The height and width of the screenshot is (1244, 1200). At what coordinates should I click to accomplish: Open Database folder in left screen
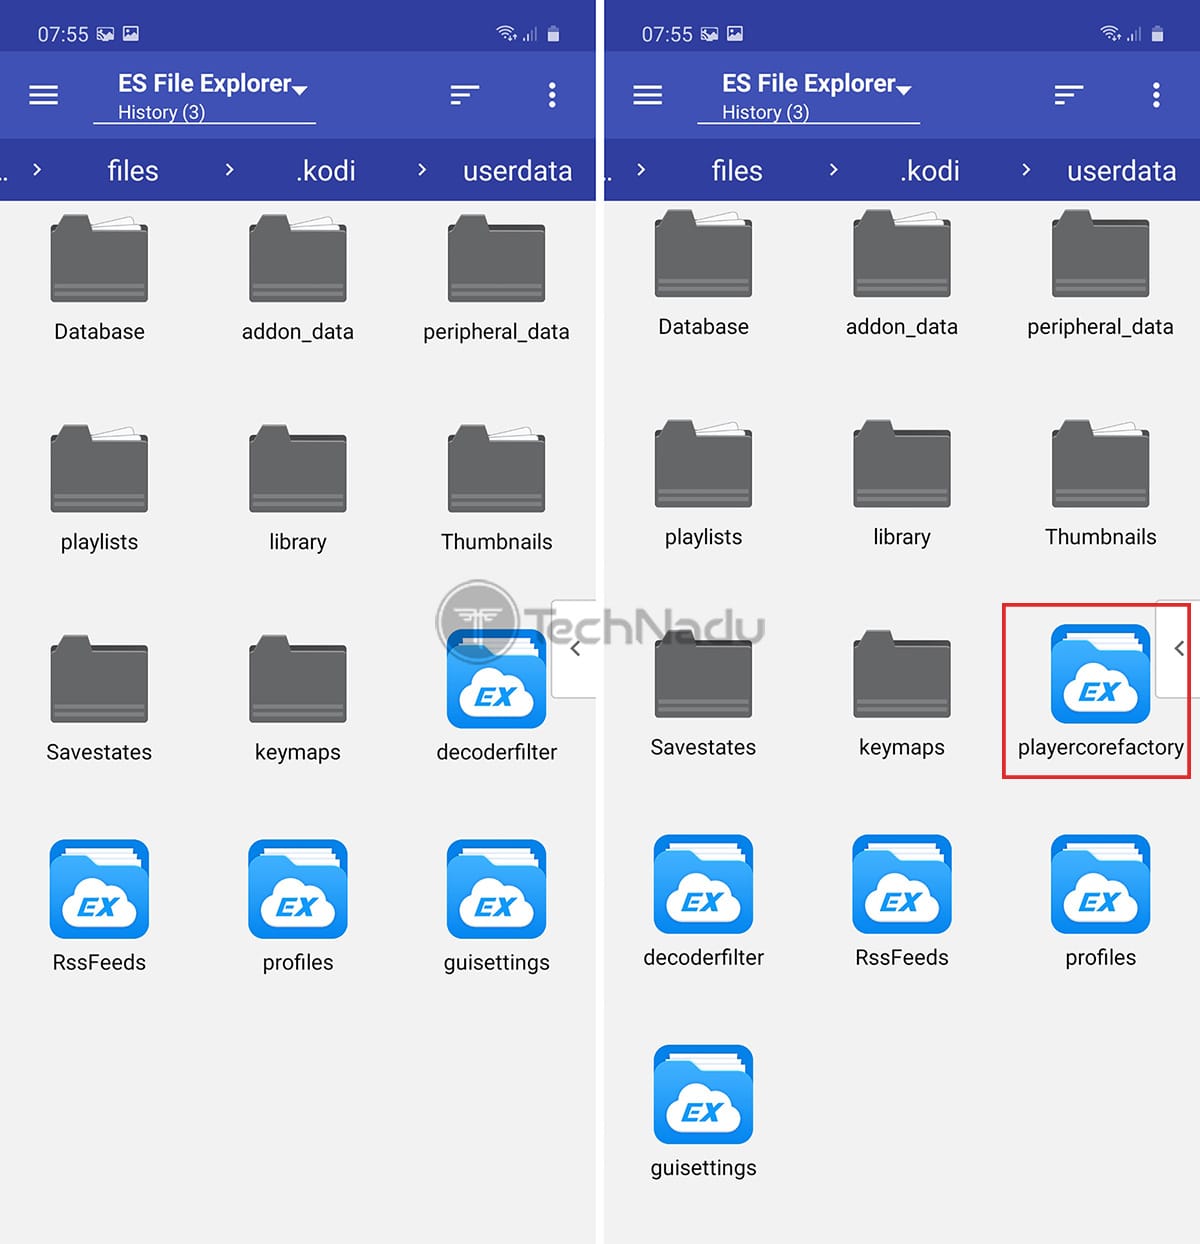coord(99,279)
